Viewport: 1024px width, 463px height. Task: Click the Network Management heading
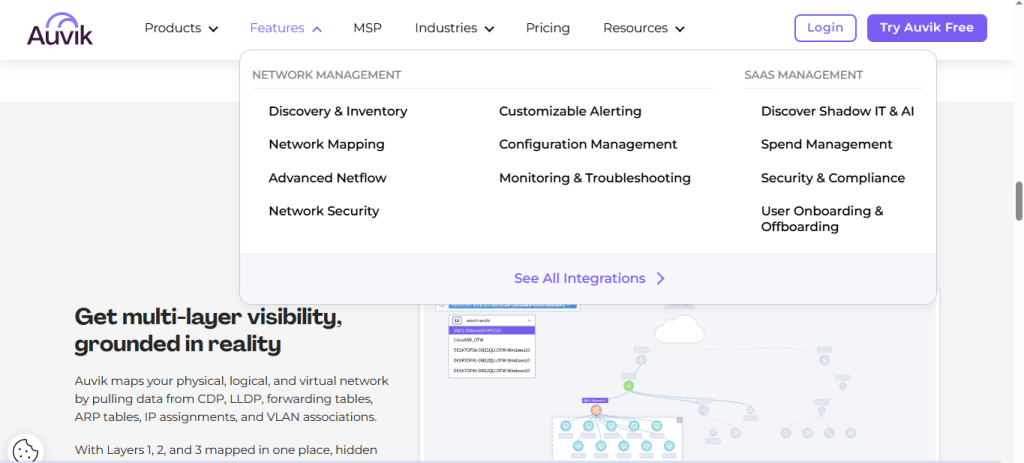coord(327,75)
